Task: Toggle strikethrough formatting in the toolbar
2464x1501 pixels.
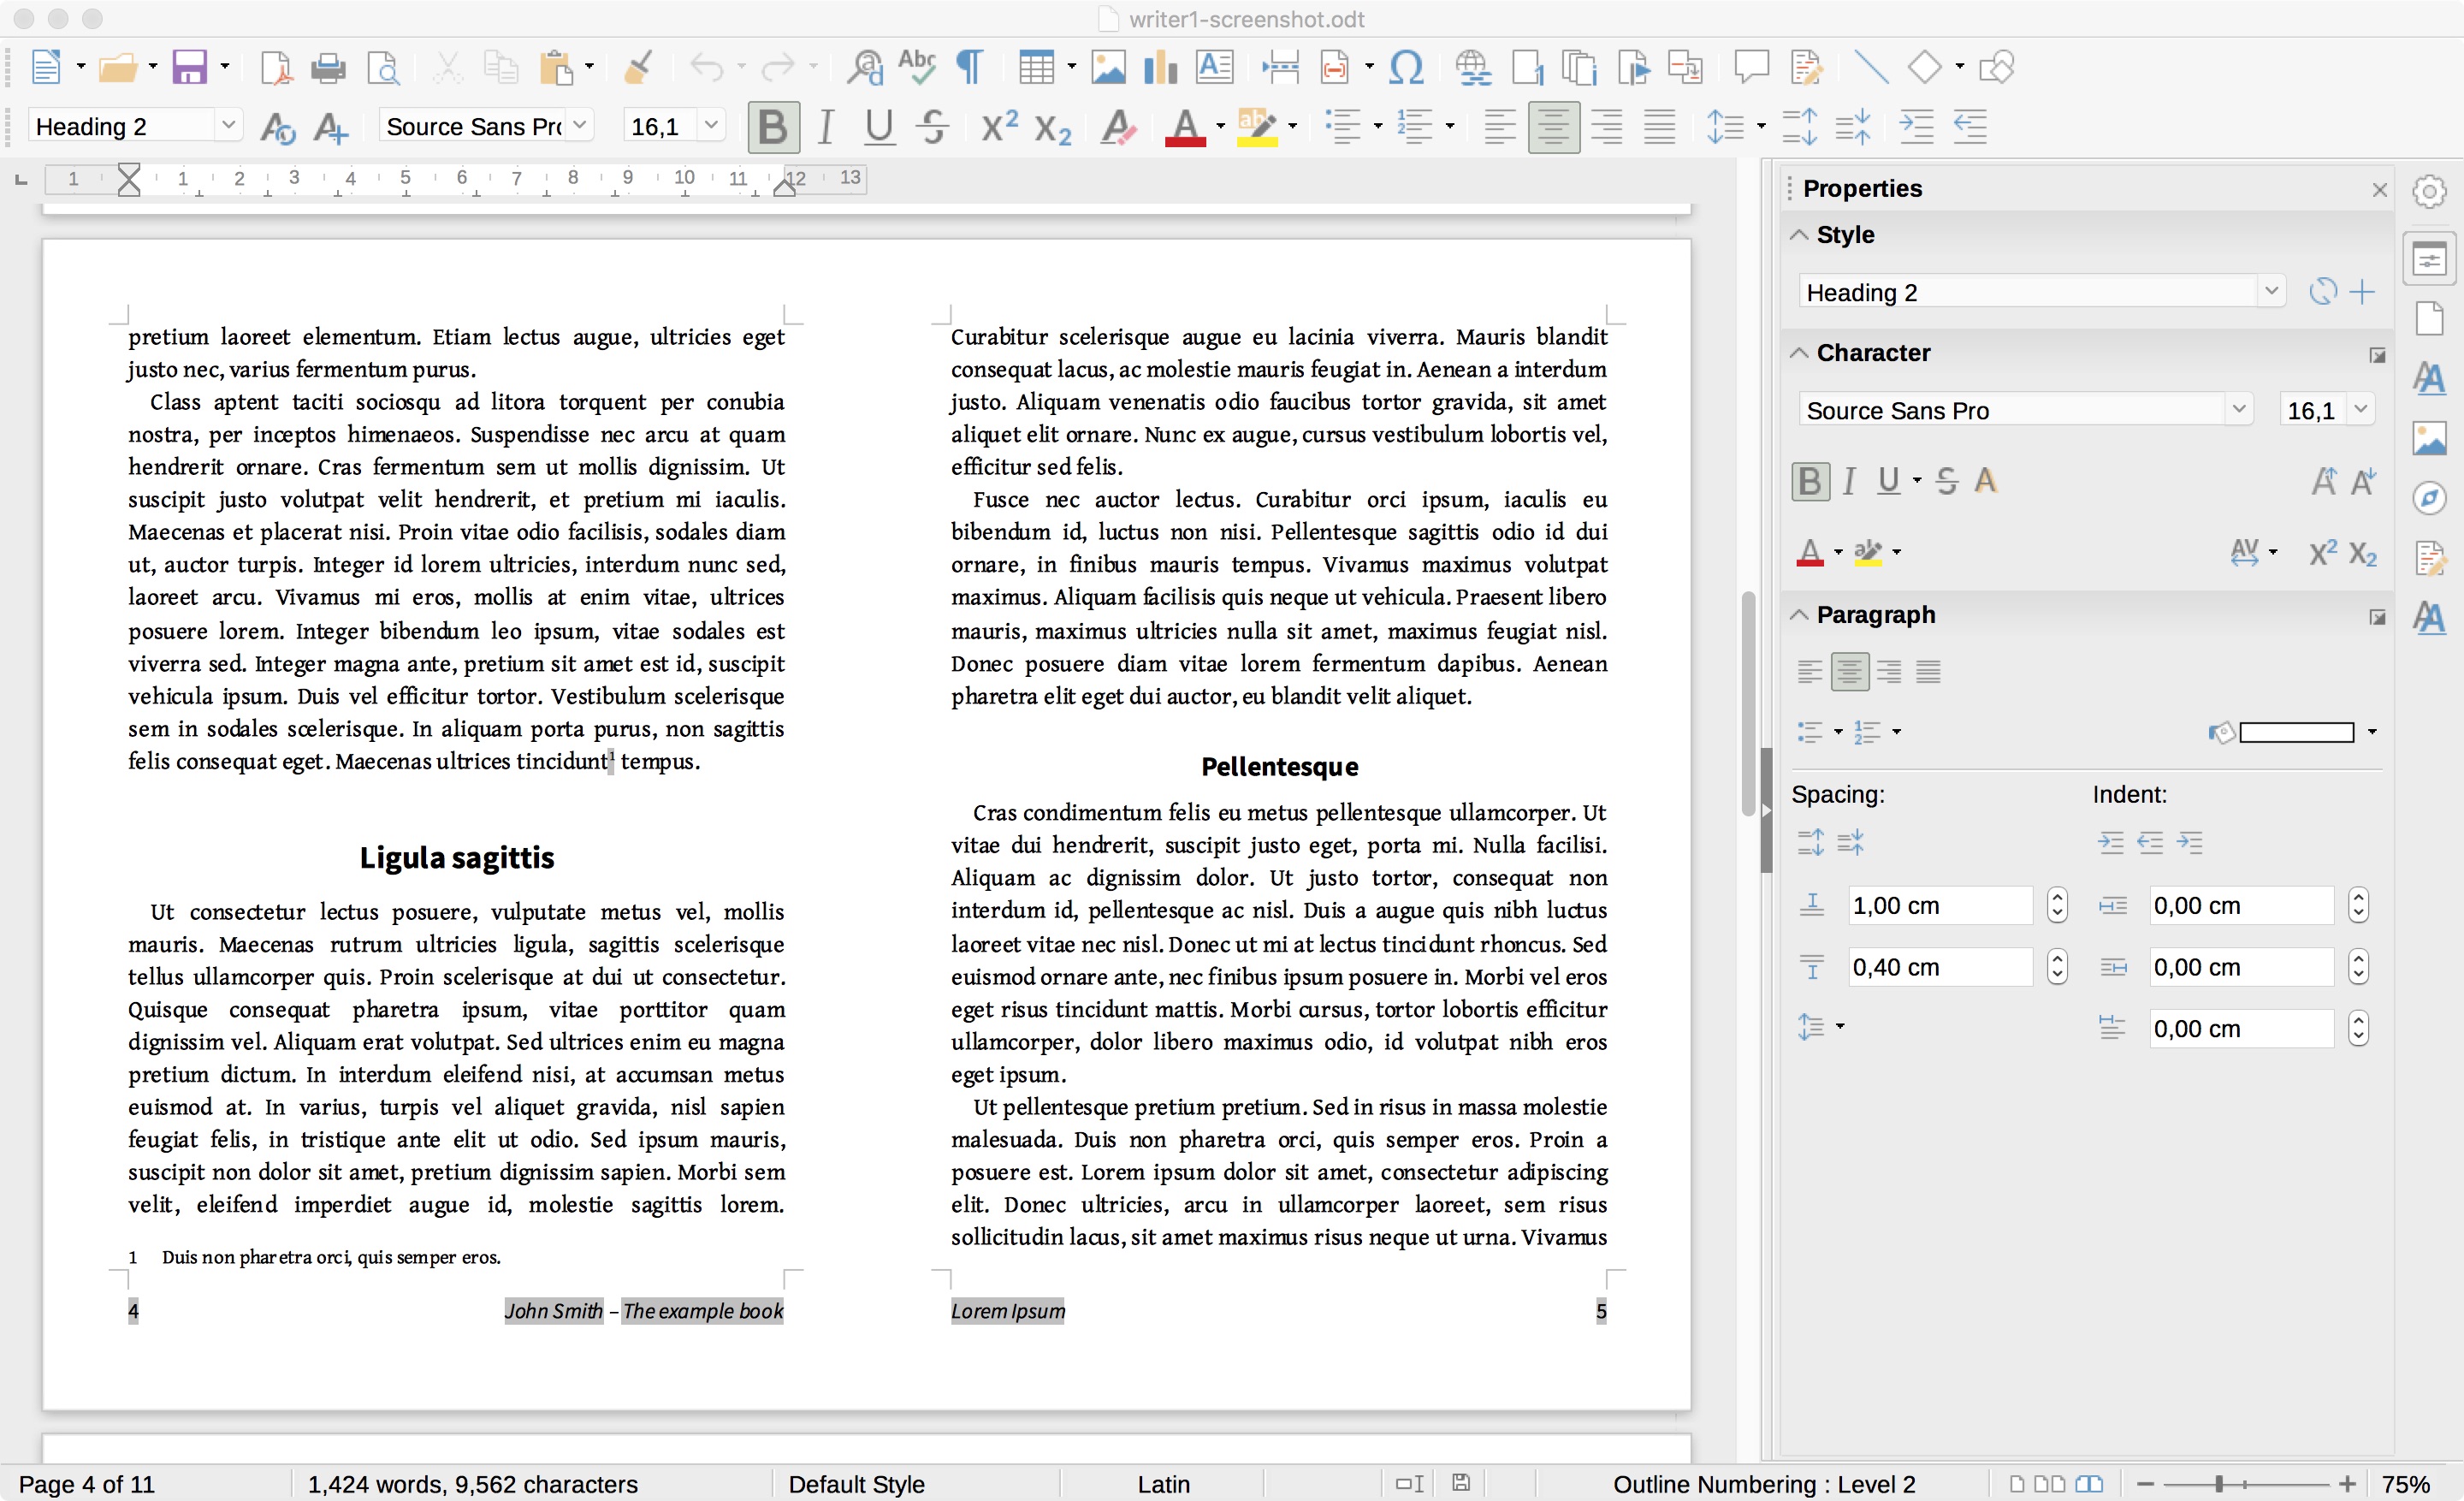Action: [931, 127]
